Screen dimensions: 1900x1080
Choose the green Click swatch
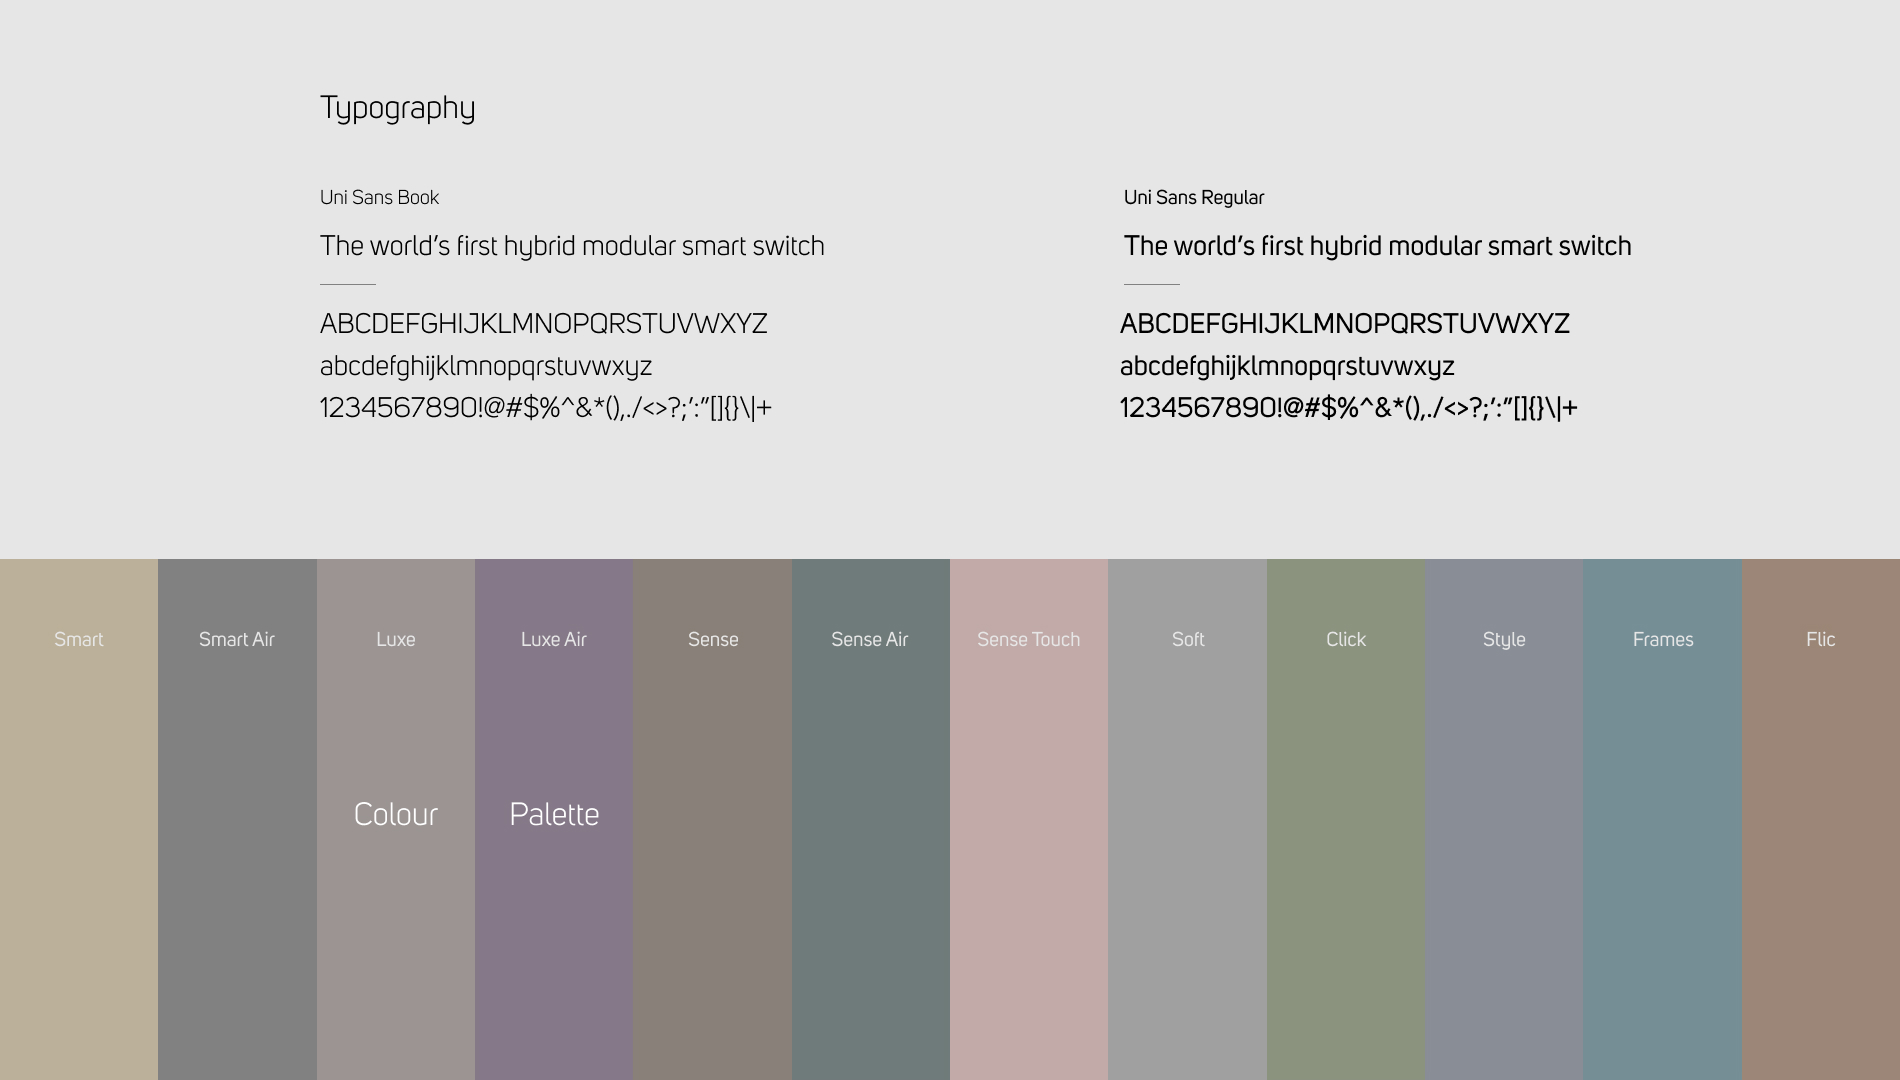[x=1346, y=819]
